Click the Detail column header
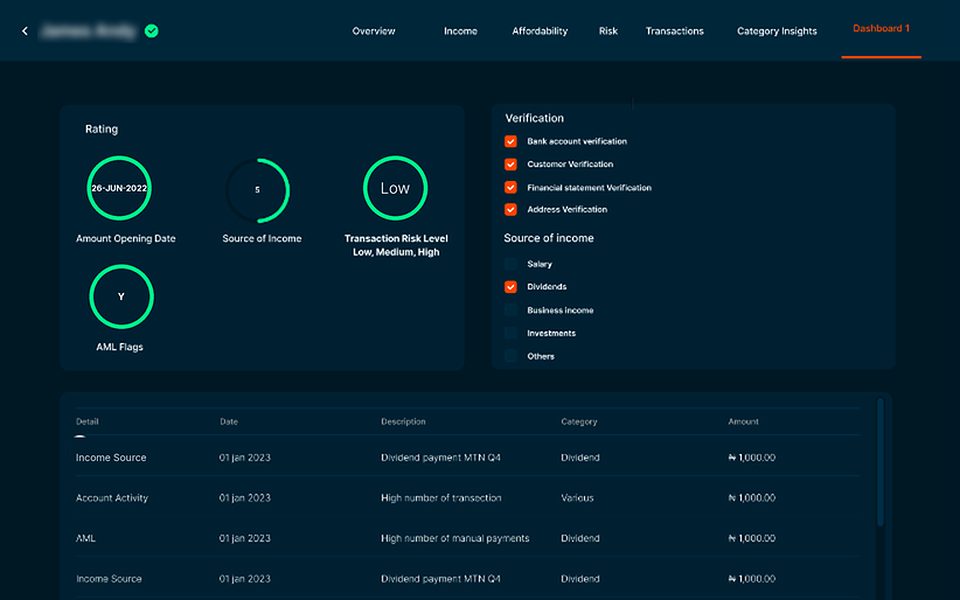960x600 pixels. coord(87,421)
